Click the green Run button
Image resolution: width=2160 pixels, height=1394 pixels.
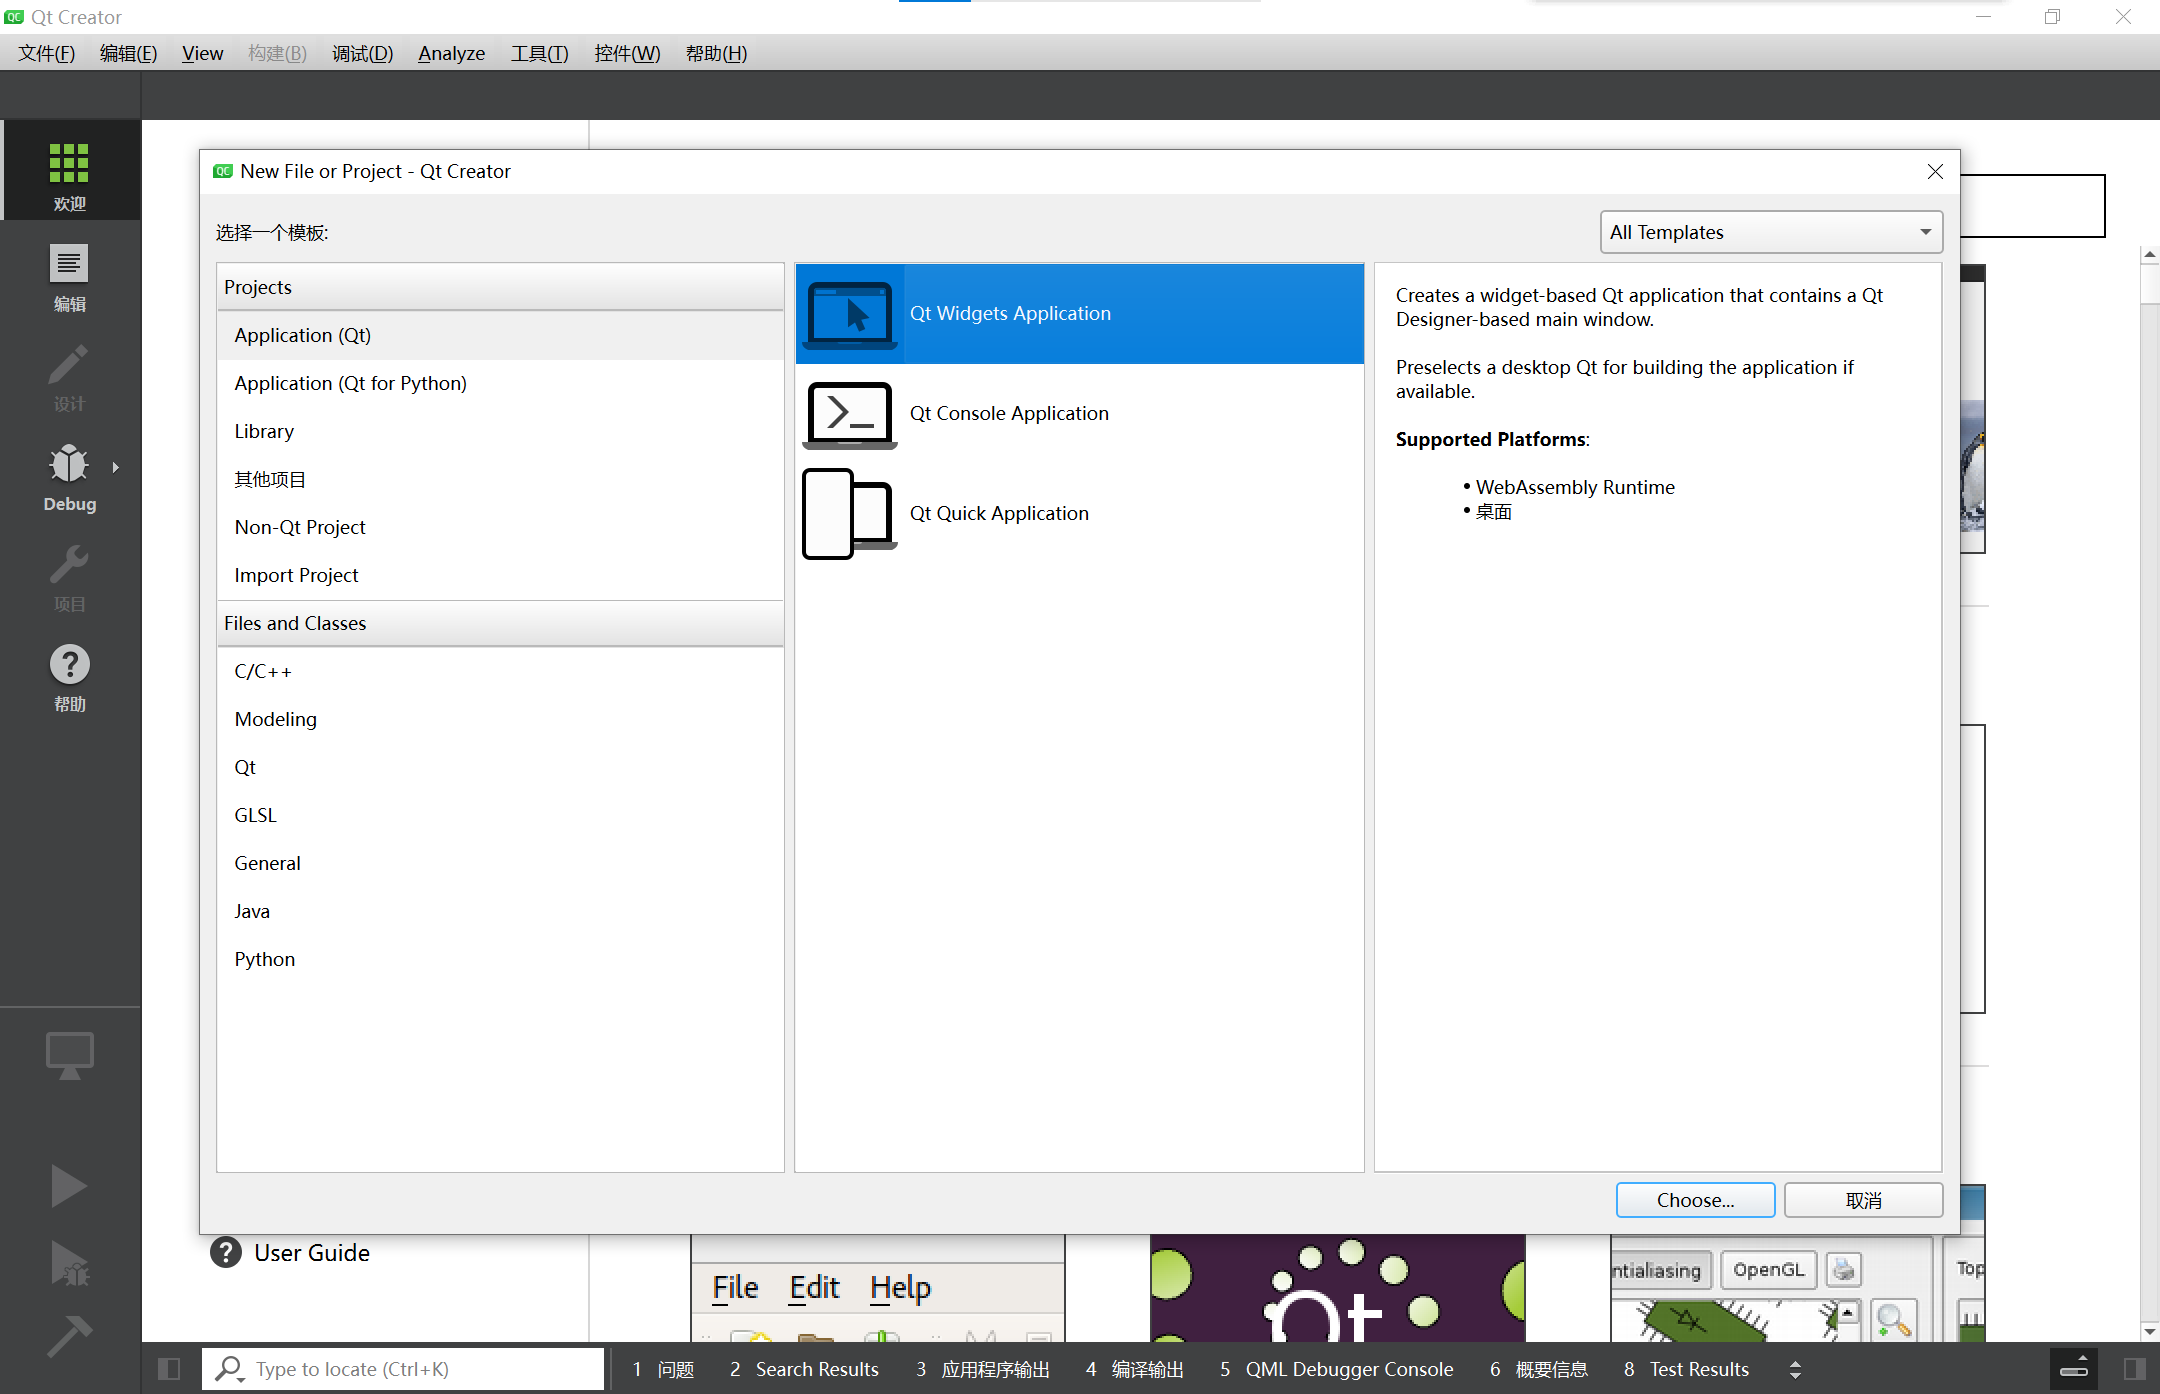[69, 1185]
